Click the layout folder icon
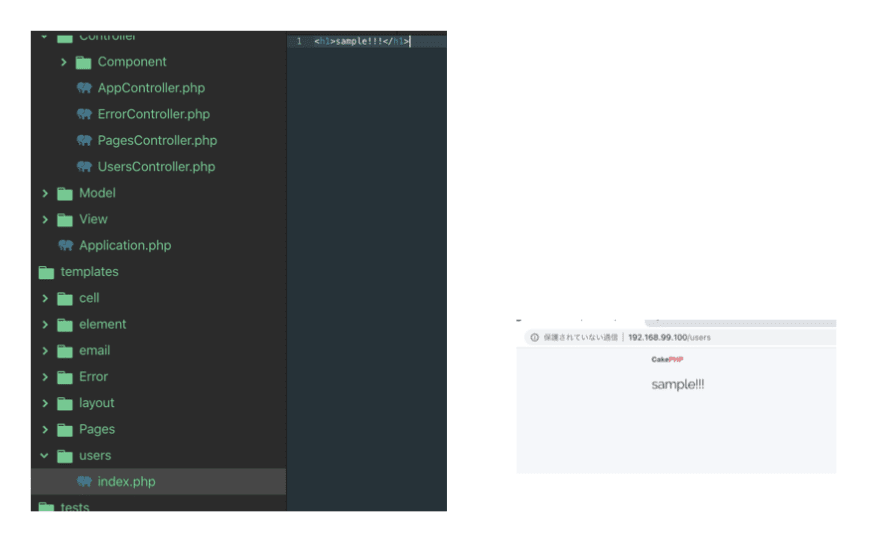 click(x=65, y=404)
